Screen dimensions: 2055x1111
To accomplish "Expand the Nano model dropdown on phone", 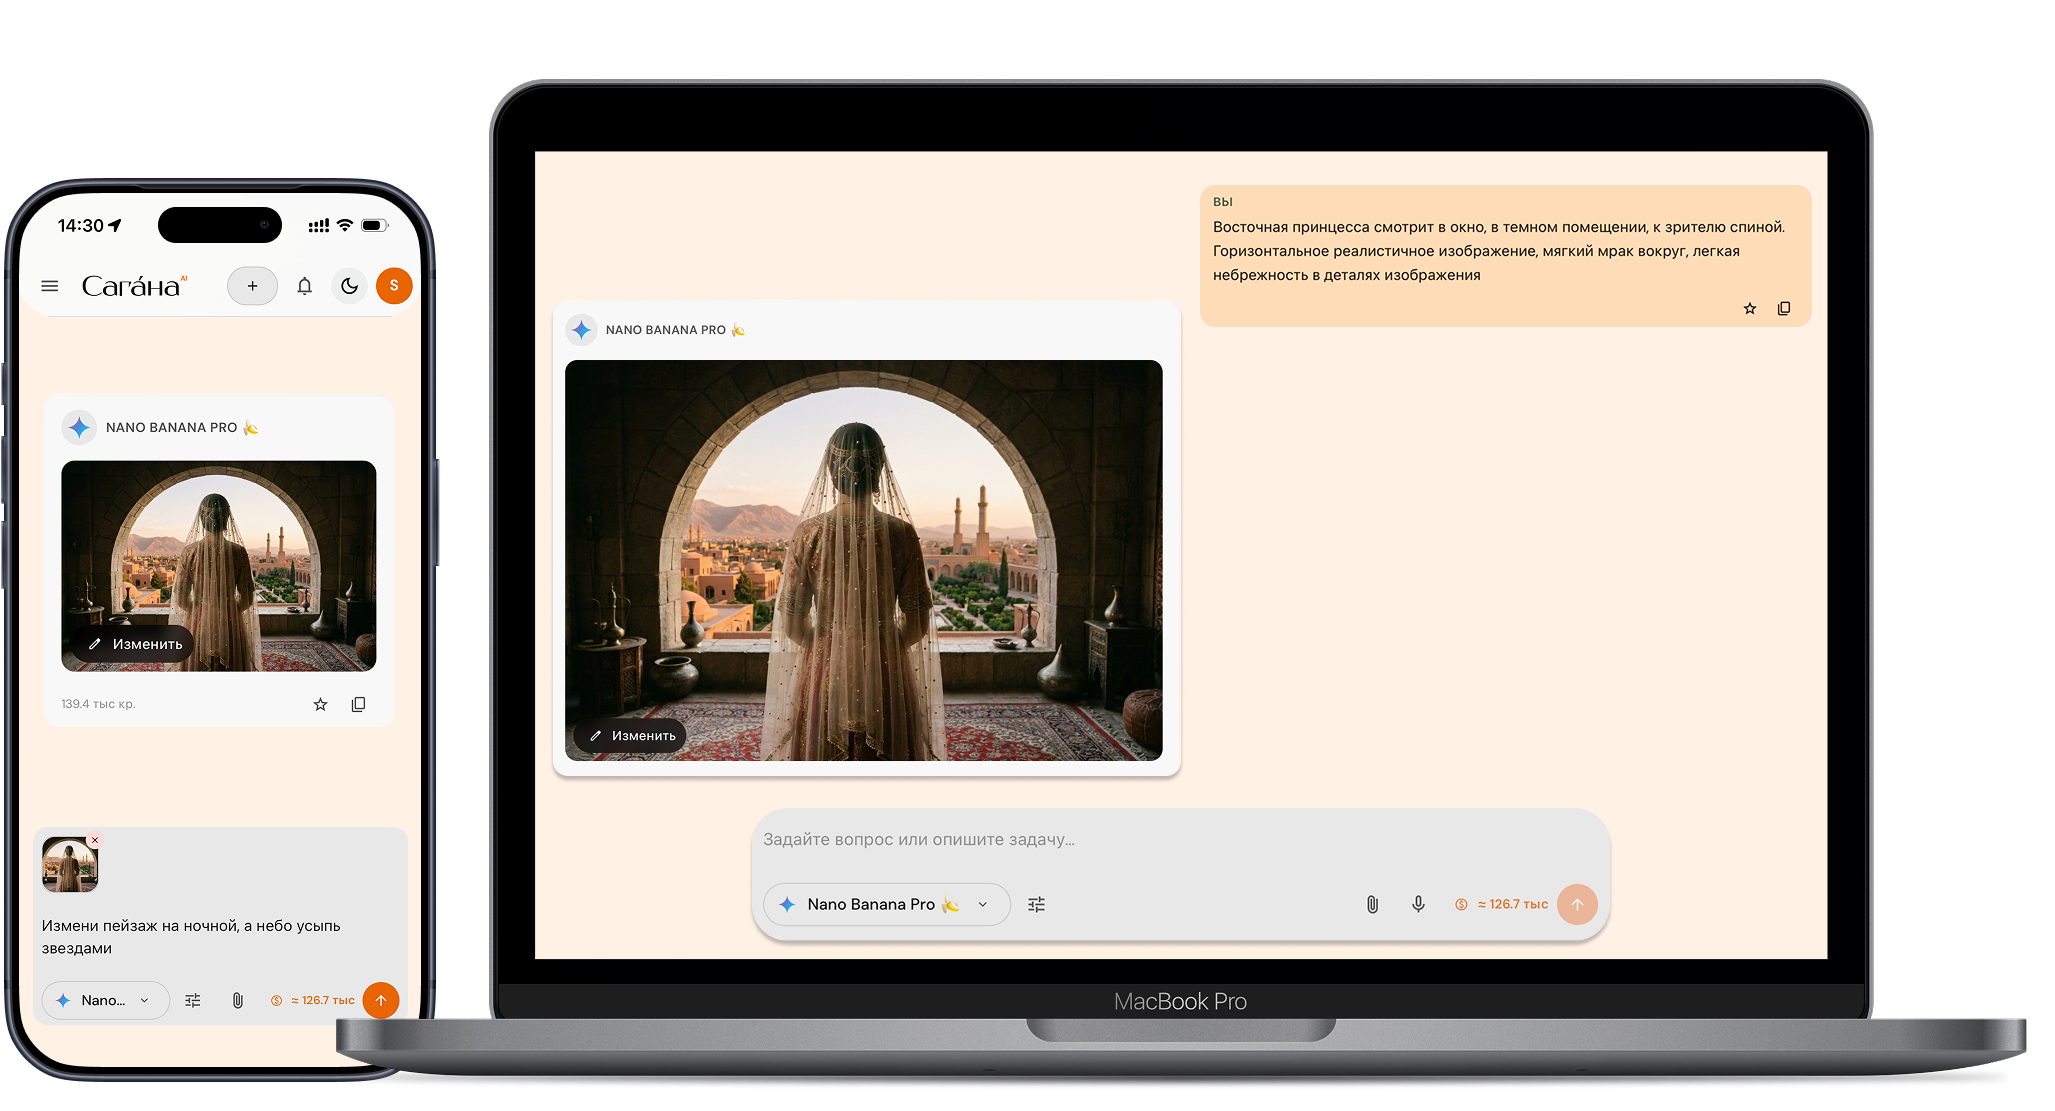I will (105, 1000).
